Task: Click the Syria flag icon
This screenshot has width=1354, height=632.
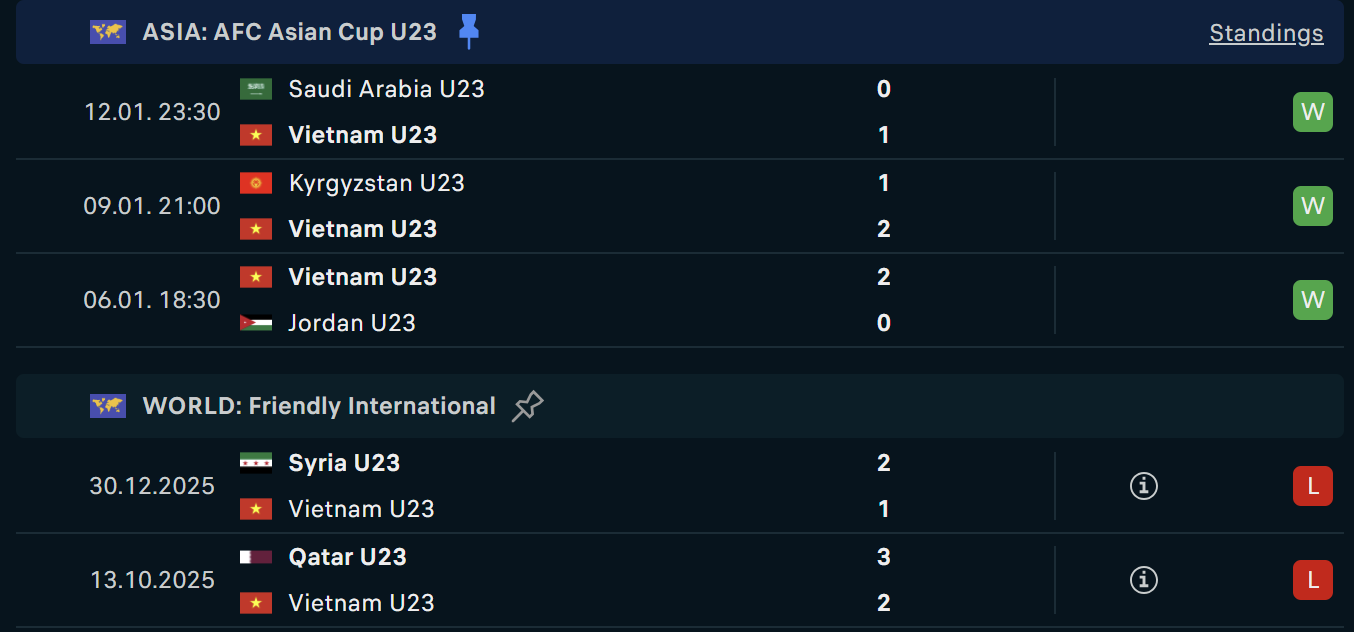Action: (256, 463)
